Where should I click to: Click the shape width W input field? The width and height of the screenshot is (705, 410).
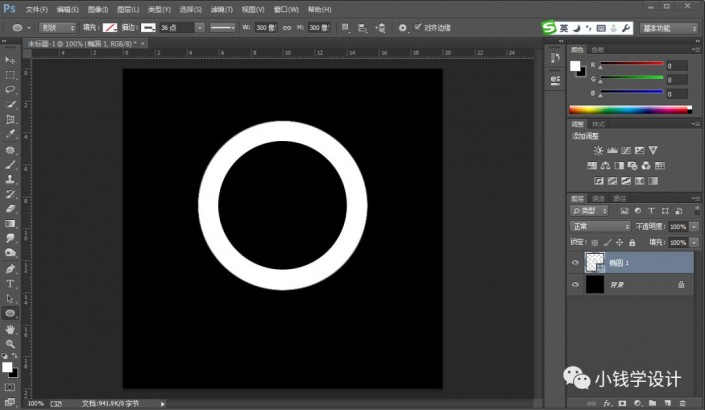265,27
